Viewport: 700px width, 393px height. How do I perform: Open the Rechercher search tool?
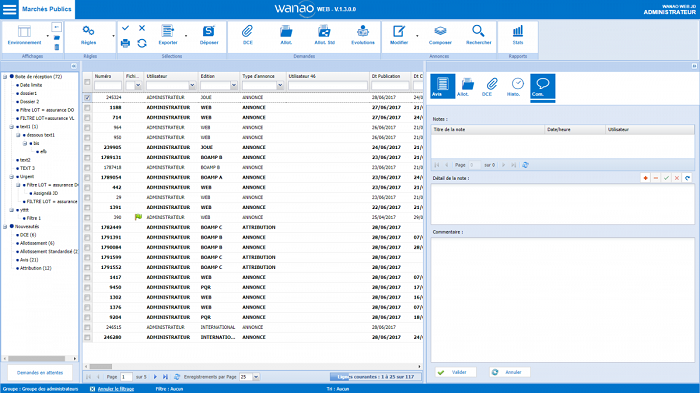(x=479, y=35)
